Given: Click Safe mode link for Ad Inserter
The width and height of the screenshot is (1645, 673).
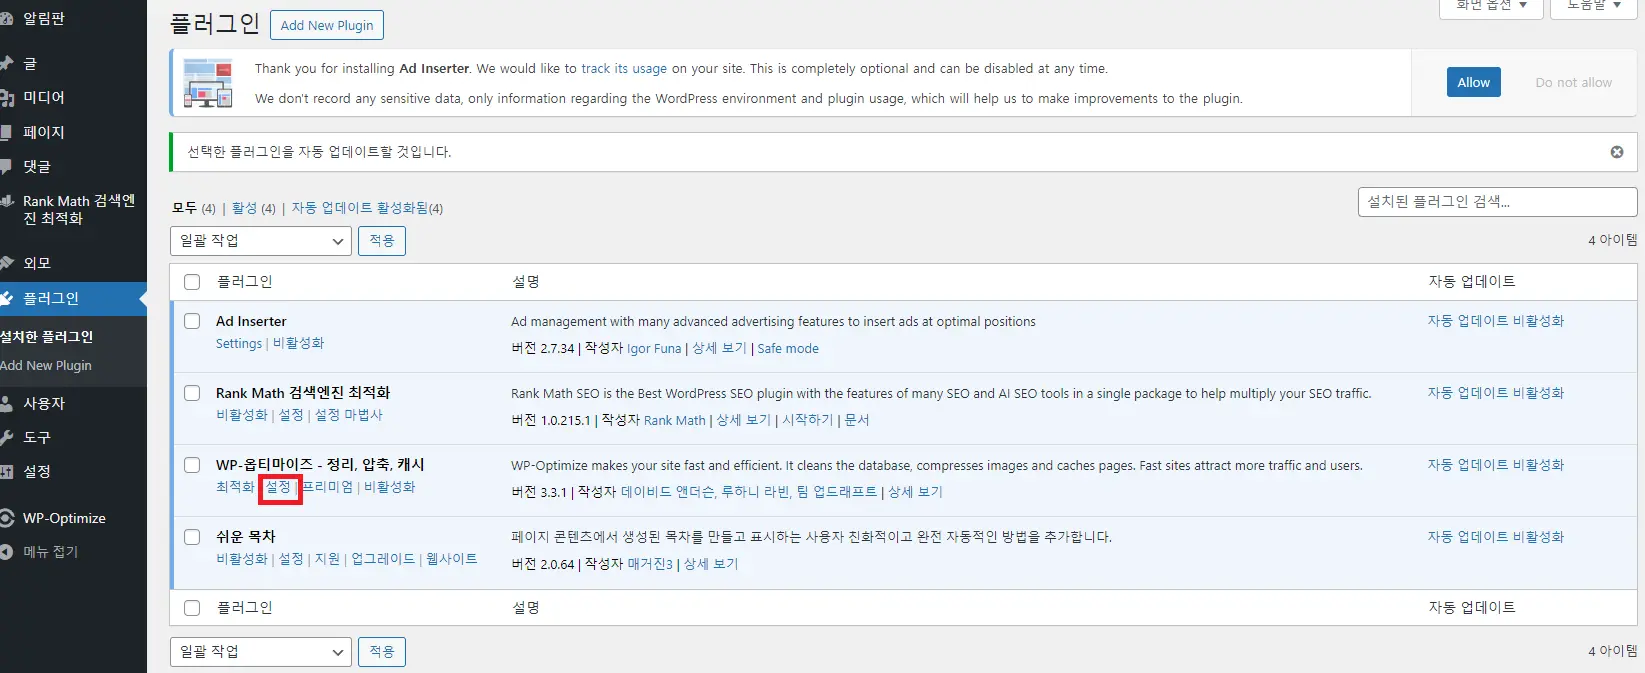Looking at the screenshot, I should (x=788, y=348).
